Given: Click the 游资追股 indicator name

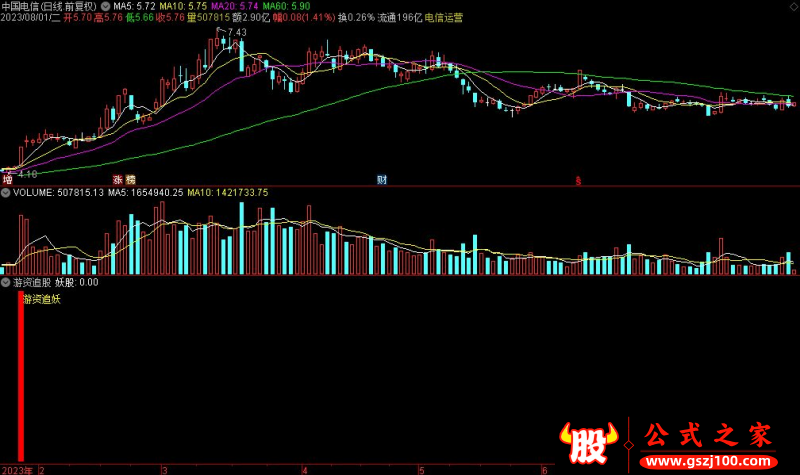Looking at the screenshot, I should coord(32,283).
